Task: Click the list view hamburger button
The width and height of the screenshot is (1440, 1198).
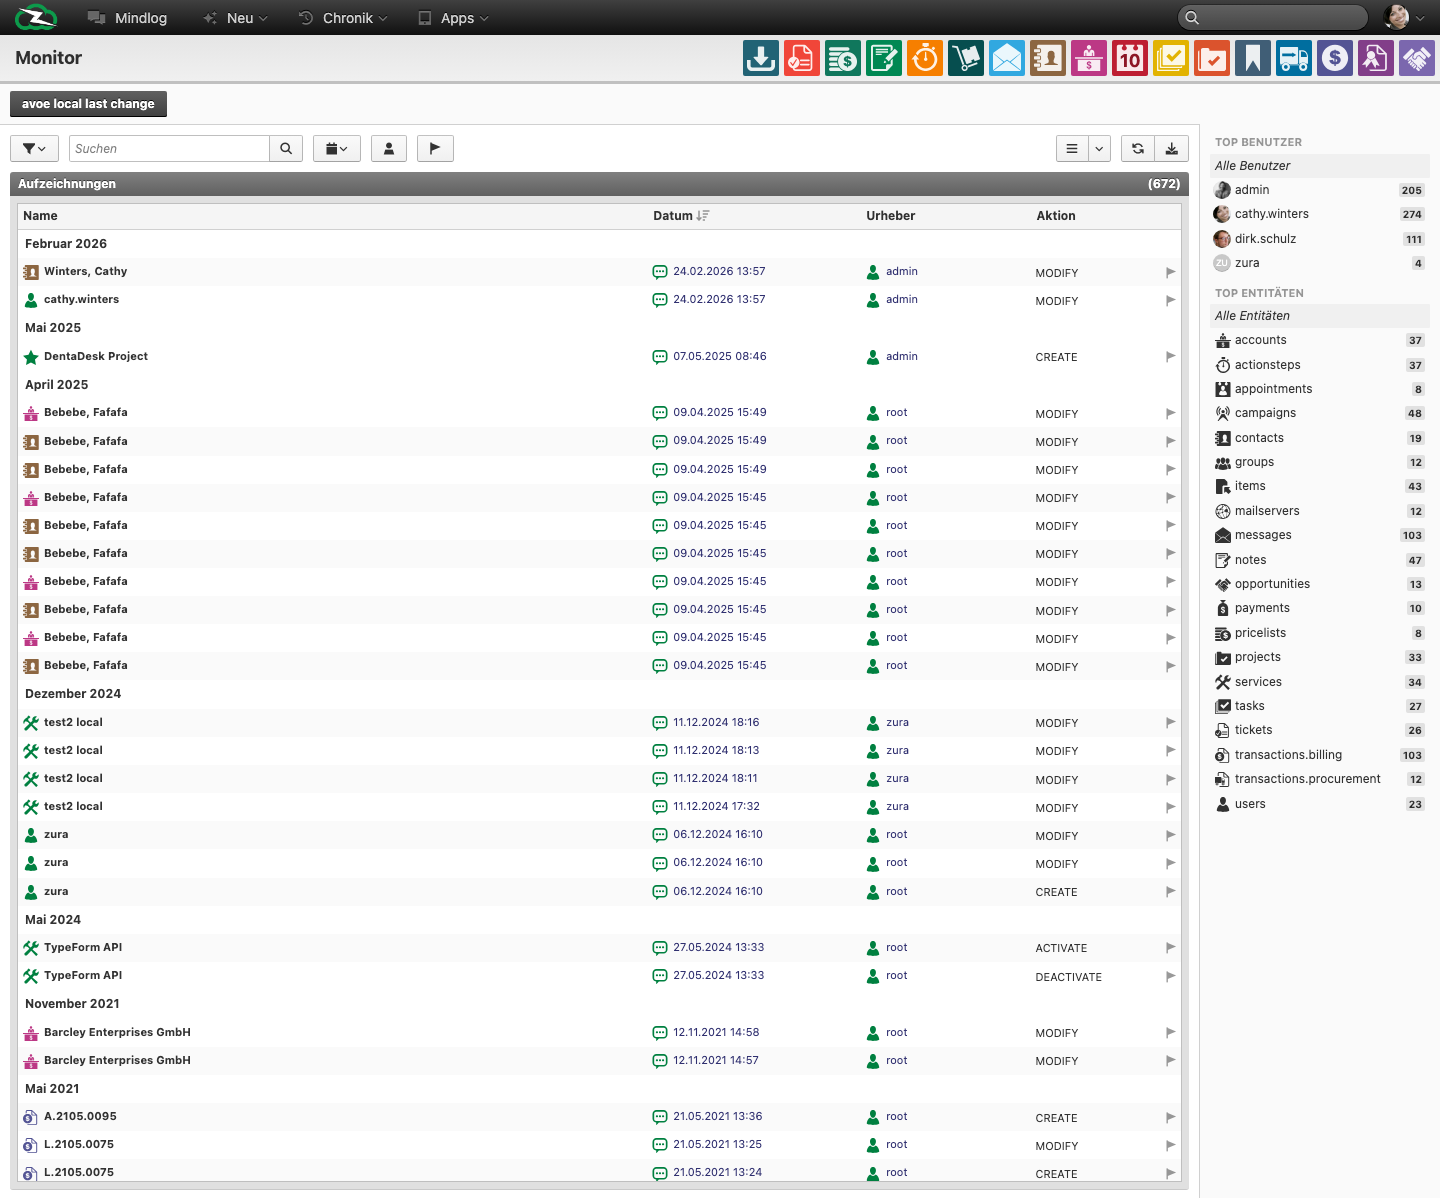Action: point(1072,148)
